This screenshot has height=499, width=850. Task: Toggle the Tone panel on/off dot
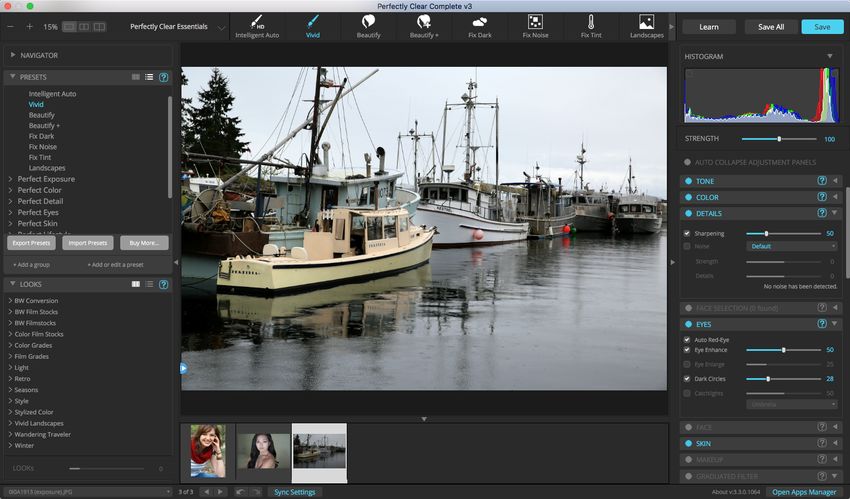click(688, 181)
